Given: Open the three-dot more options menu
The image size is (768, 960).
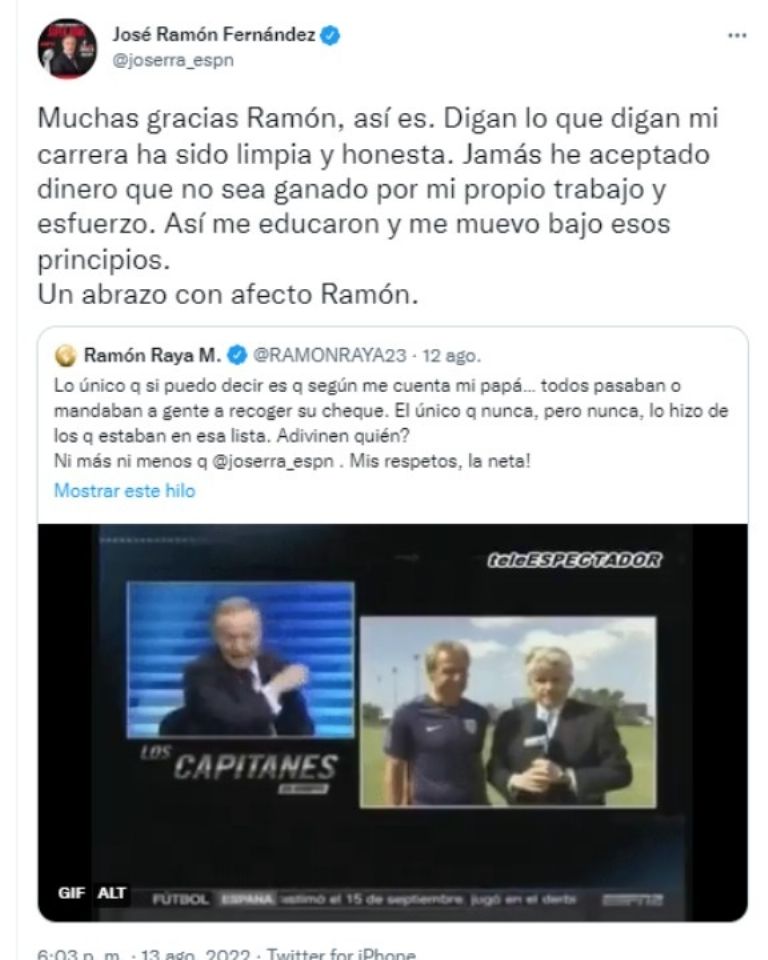Looking at the screenshot, I should coord(737,36).
